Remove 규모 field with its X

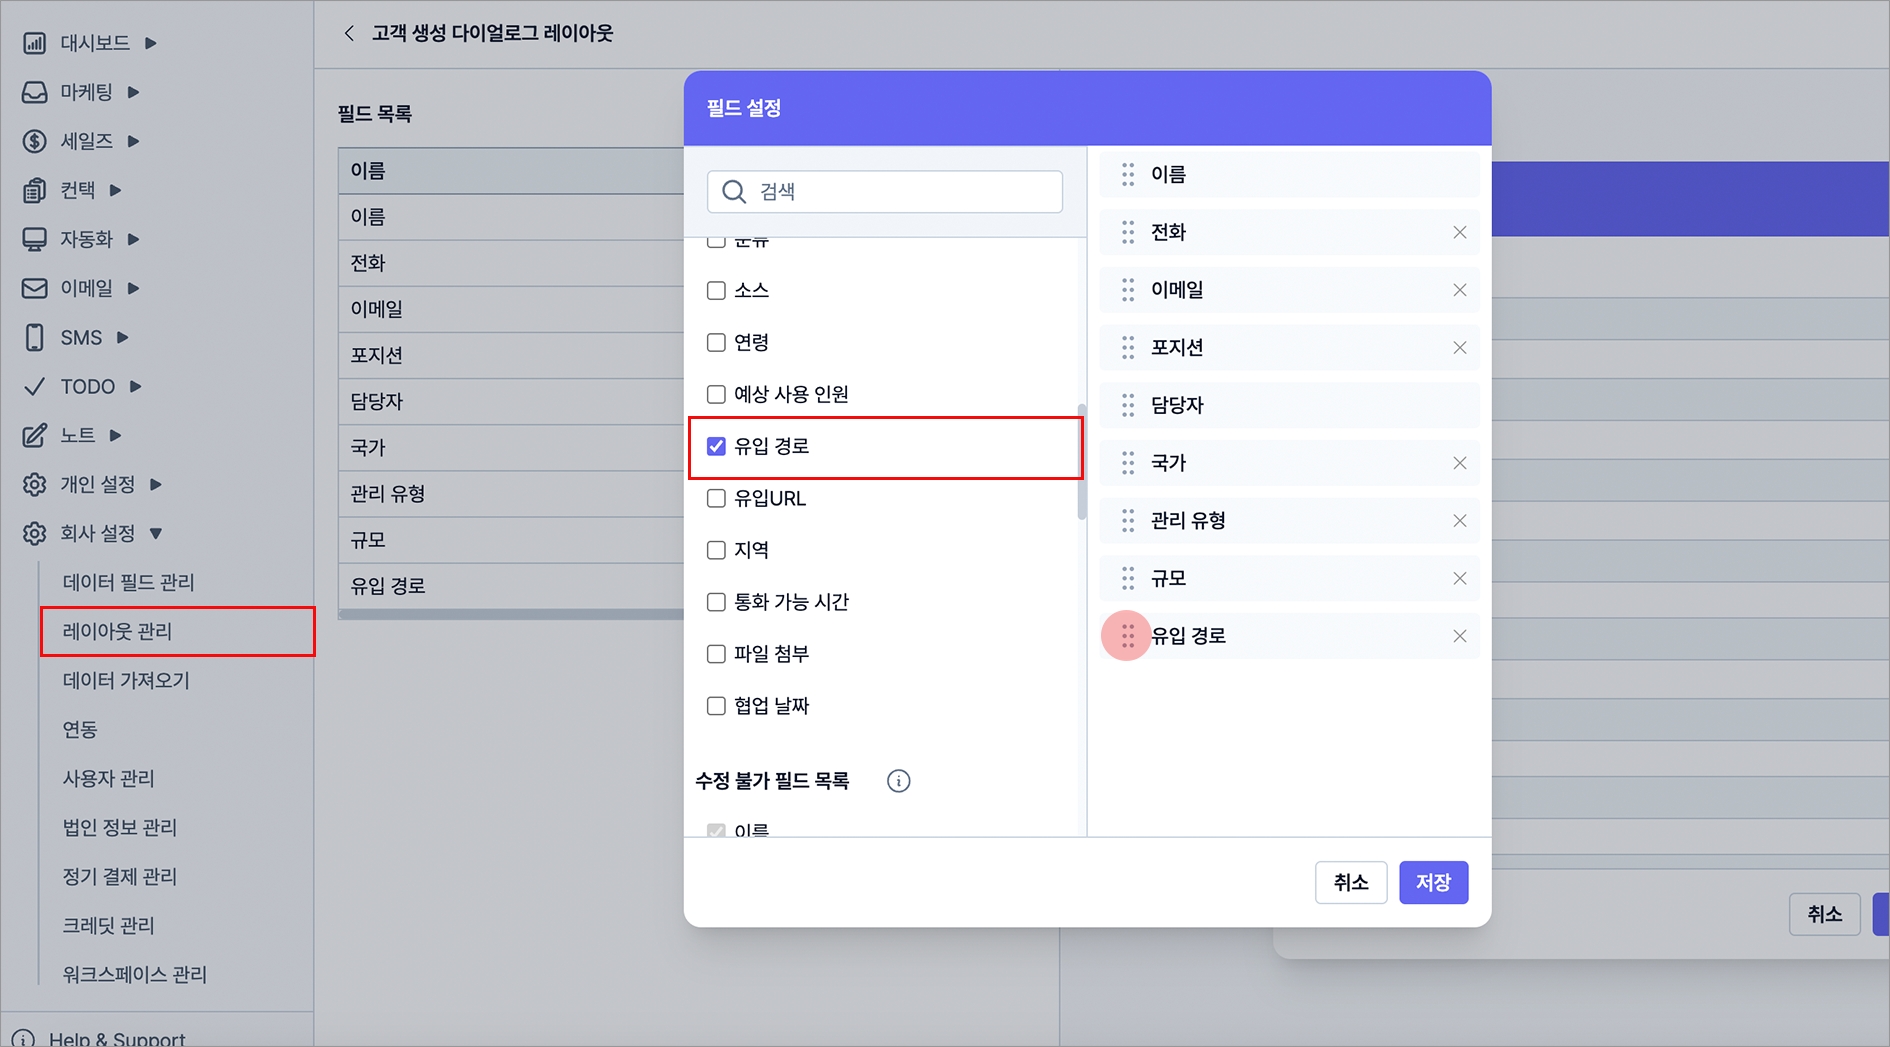point(1460,578)
